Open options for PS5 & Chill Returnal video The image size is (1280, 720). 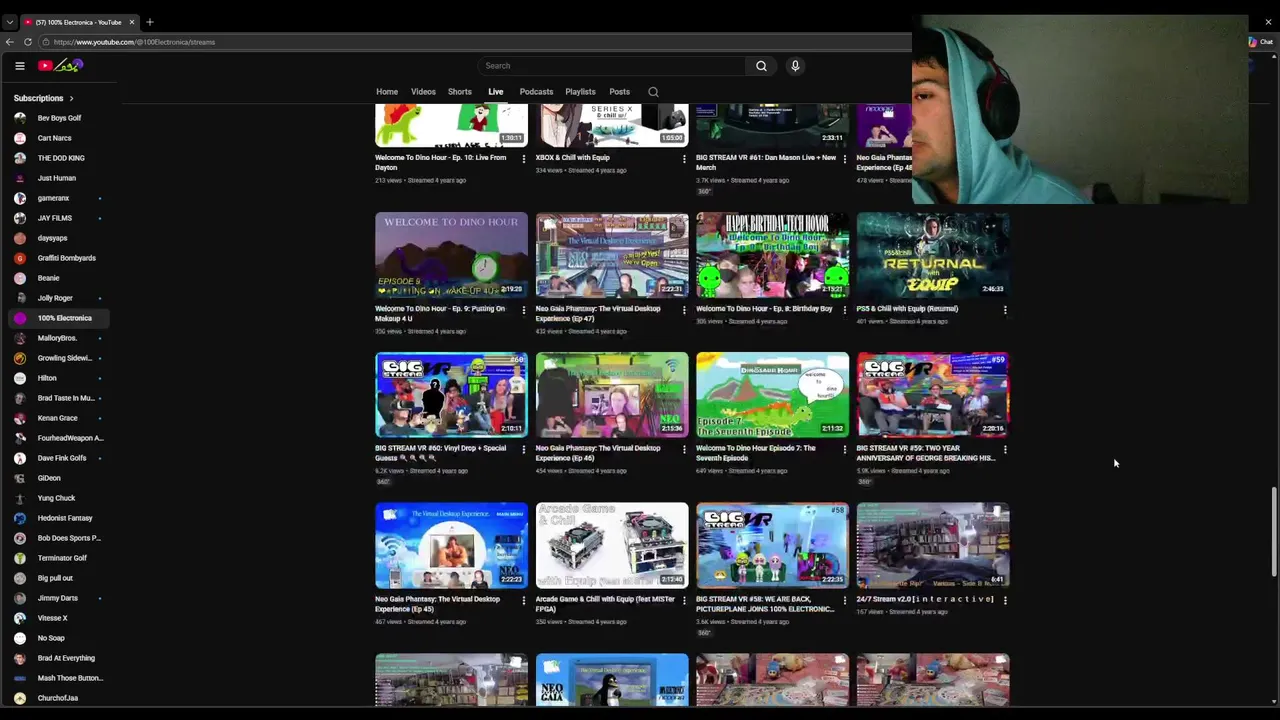1005,310
